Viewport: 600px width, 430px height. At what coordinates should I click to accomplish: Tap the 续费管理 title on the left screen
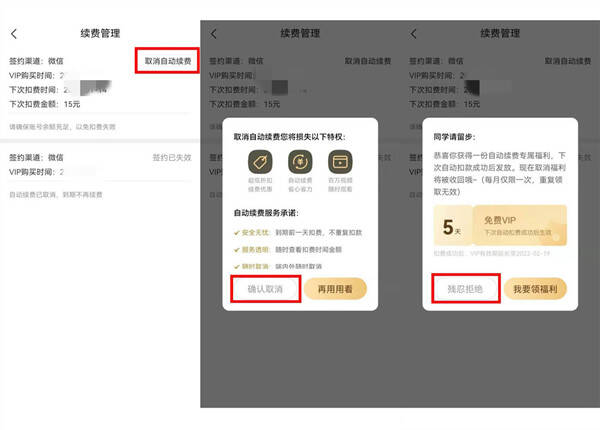point(100,33)
